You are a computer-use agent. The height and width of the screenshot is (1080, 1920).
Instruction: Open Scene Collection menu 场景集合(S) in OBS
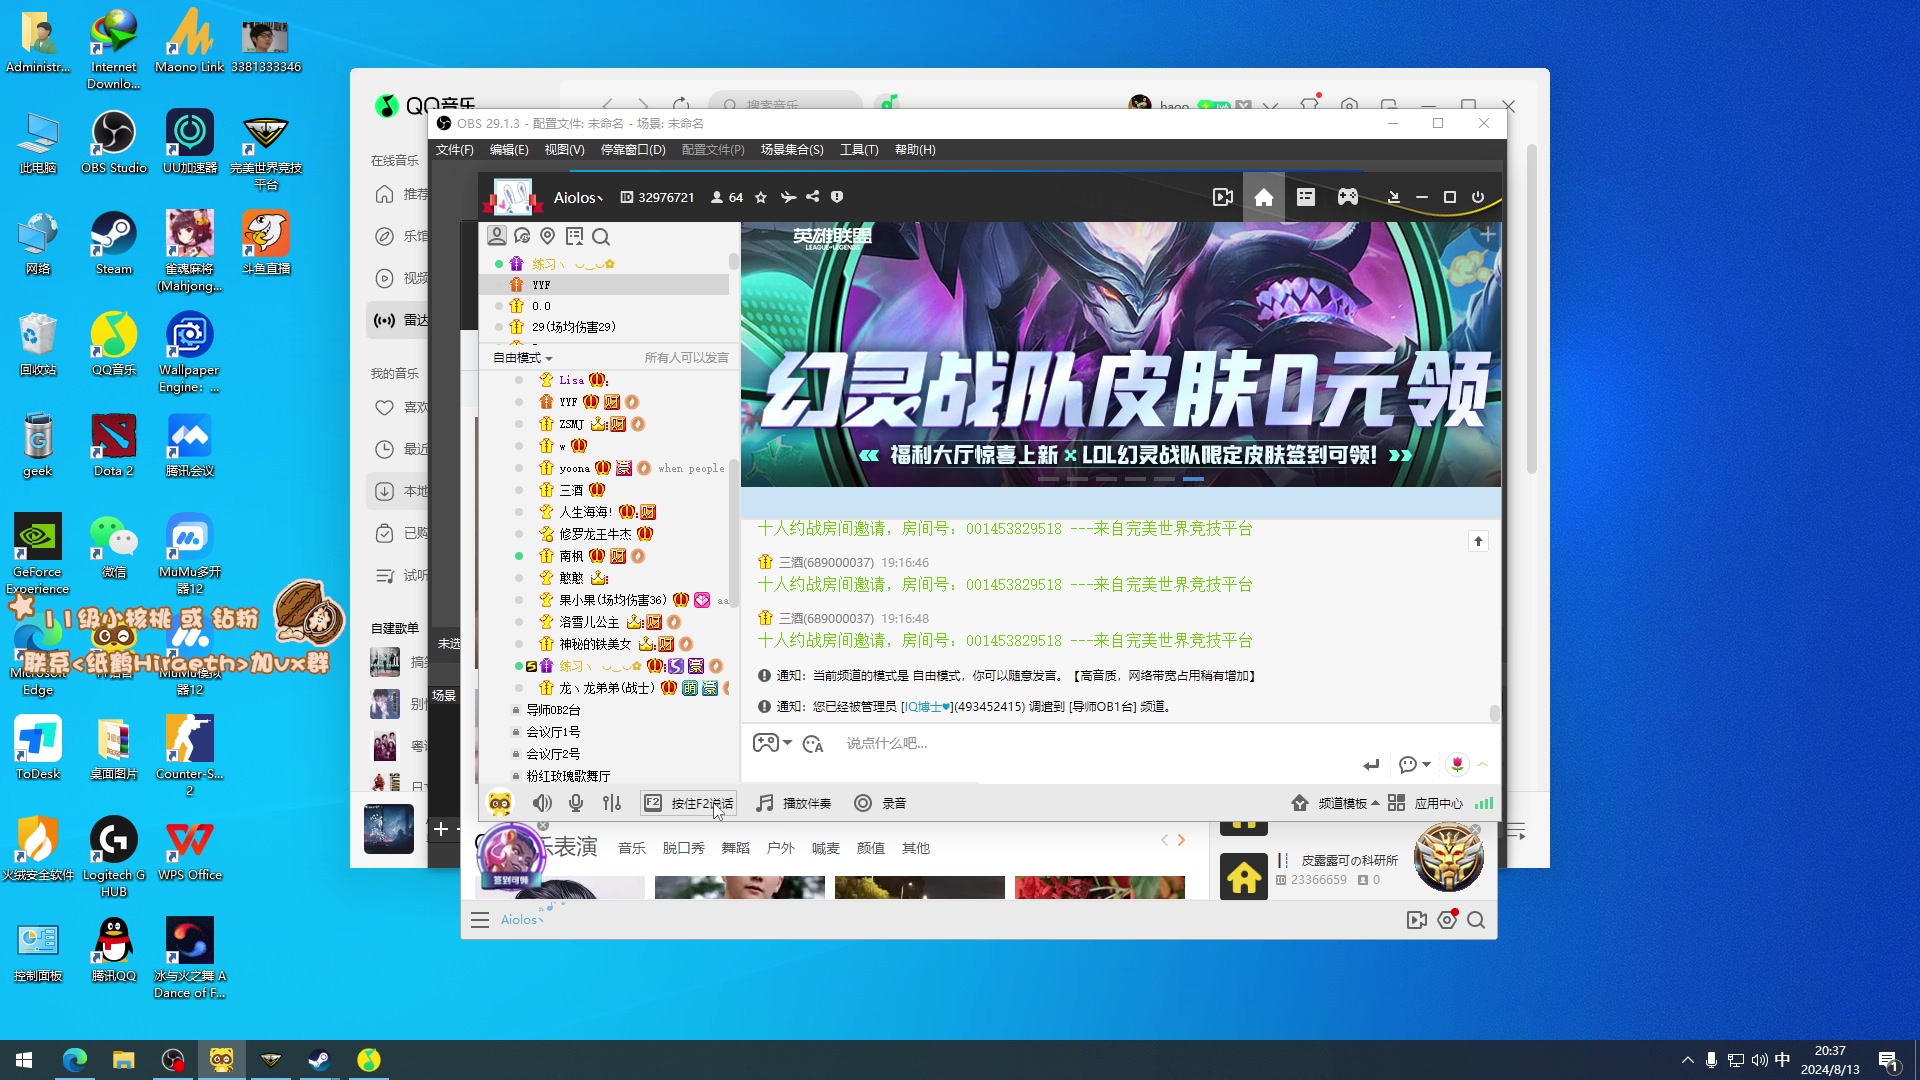(x=792, y=150)
